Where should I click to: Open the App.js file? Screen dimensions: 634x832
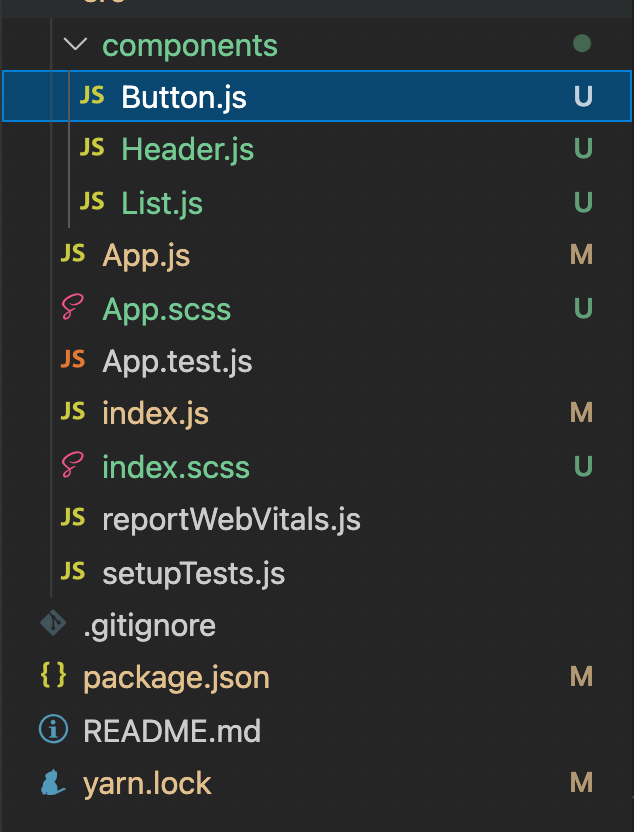[x=146, y=256]
